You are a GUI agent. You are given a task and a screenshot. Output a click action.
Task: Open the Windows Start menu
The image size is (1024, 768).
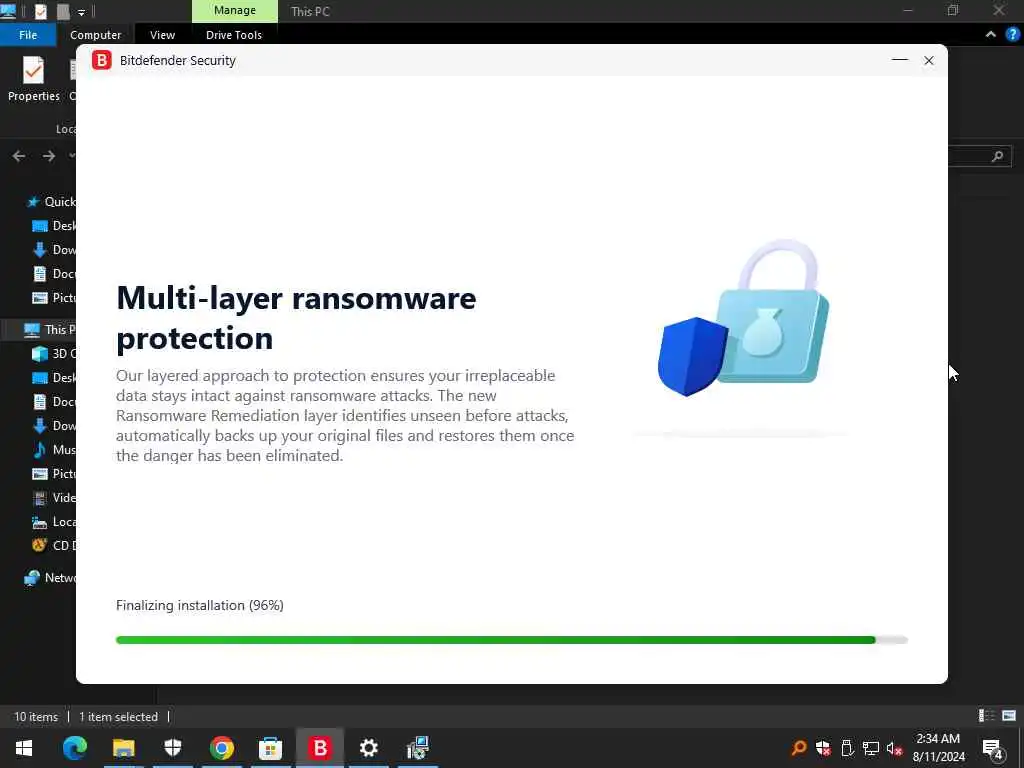(x=24, y=748)
